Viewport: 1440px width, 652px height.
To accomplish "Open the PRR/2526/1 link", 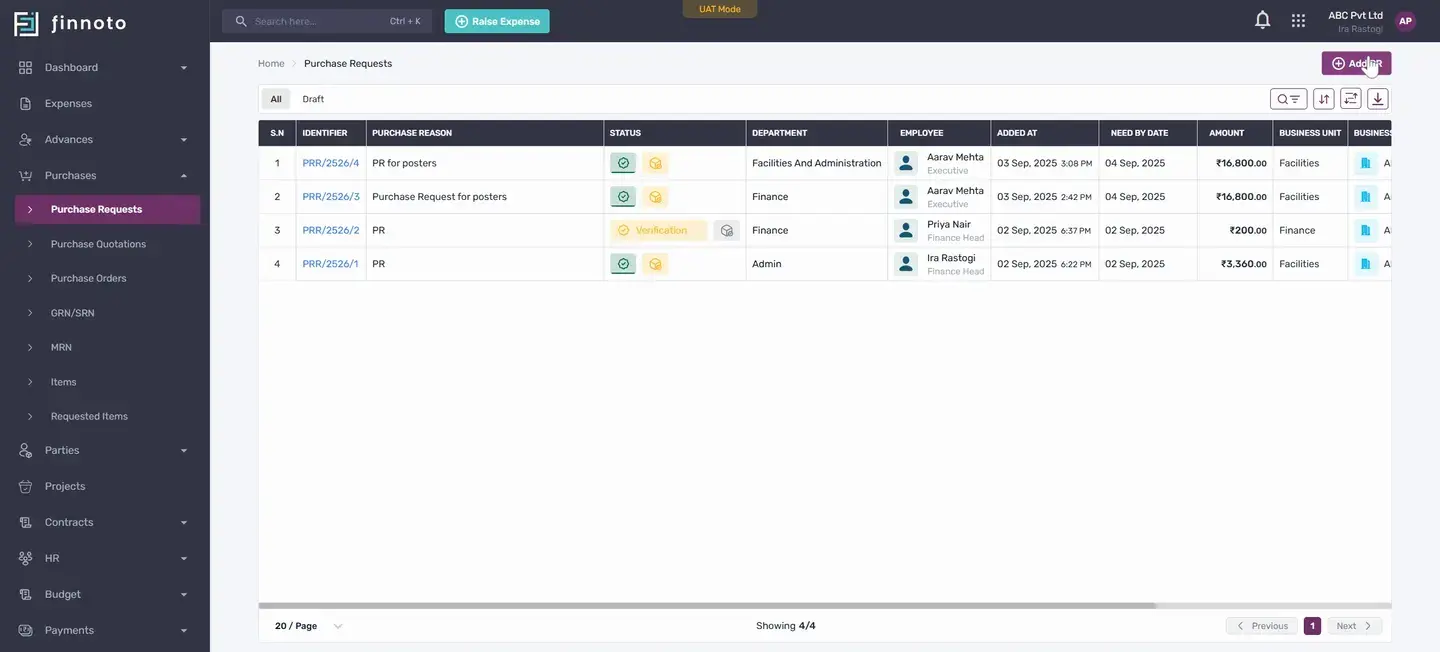I will pyautogui.click(x=330, y=264).
